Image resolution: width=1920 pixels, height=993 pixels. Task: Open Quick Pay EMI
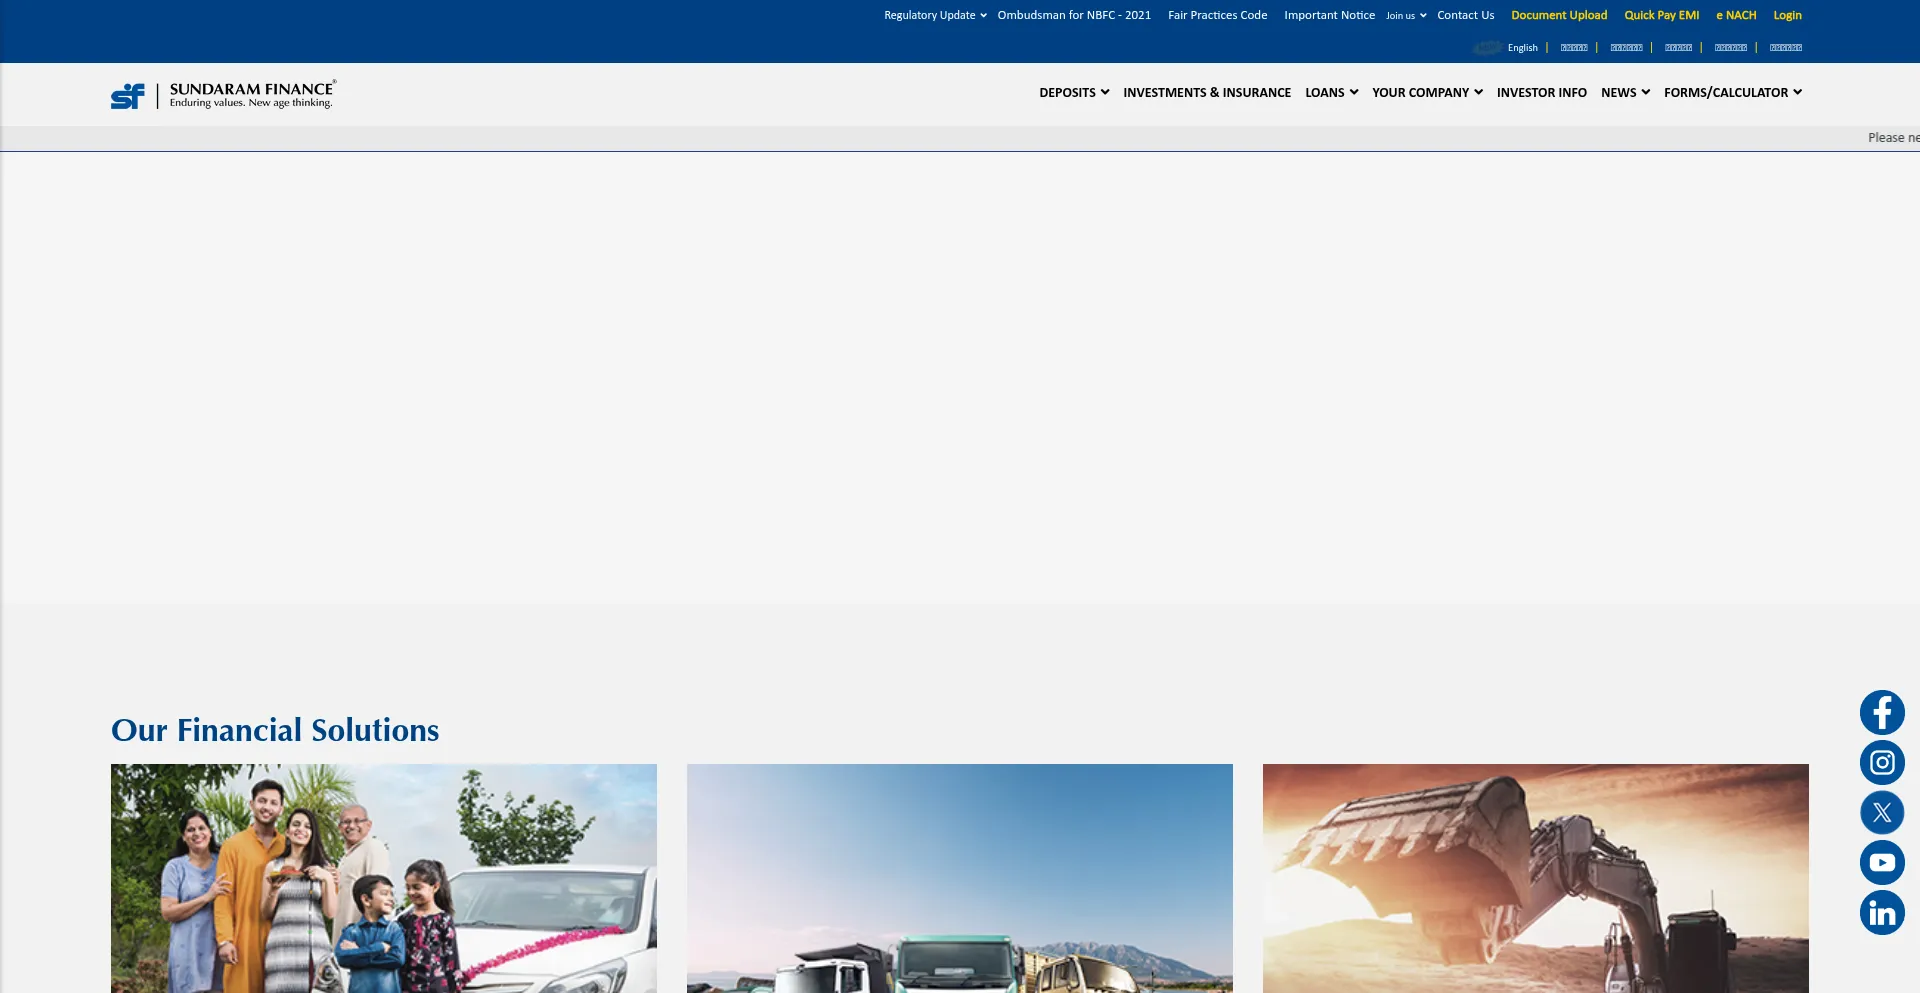pos(1661,15)
